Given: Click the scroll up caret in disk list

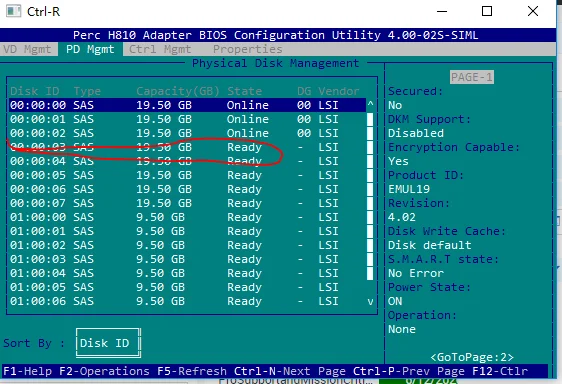Looking at the screenshot, I should (x=370, y=104).
